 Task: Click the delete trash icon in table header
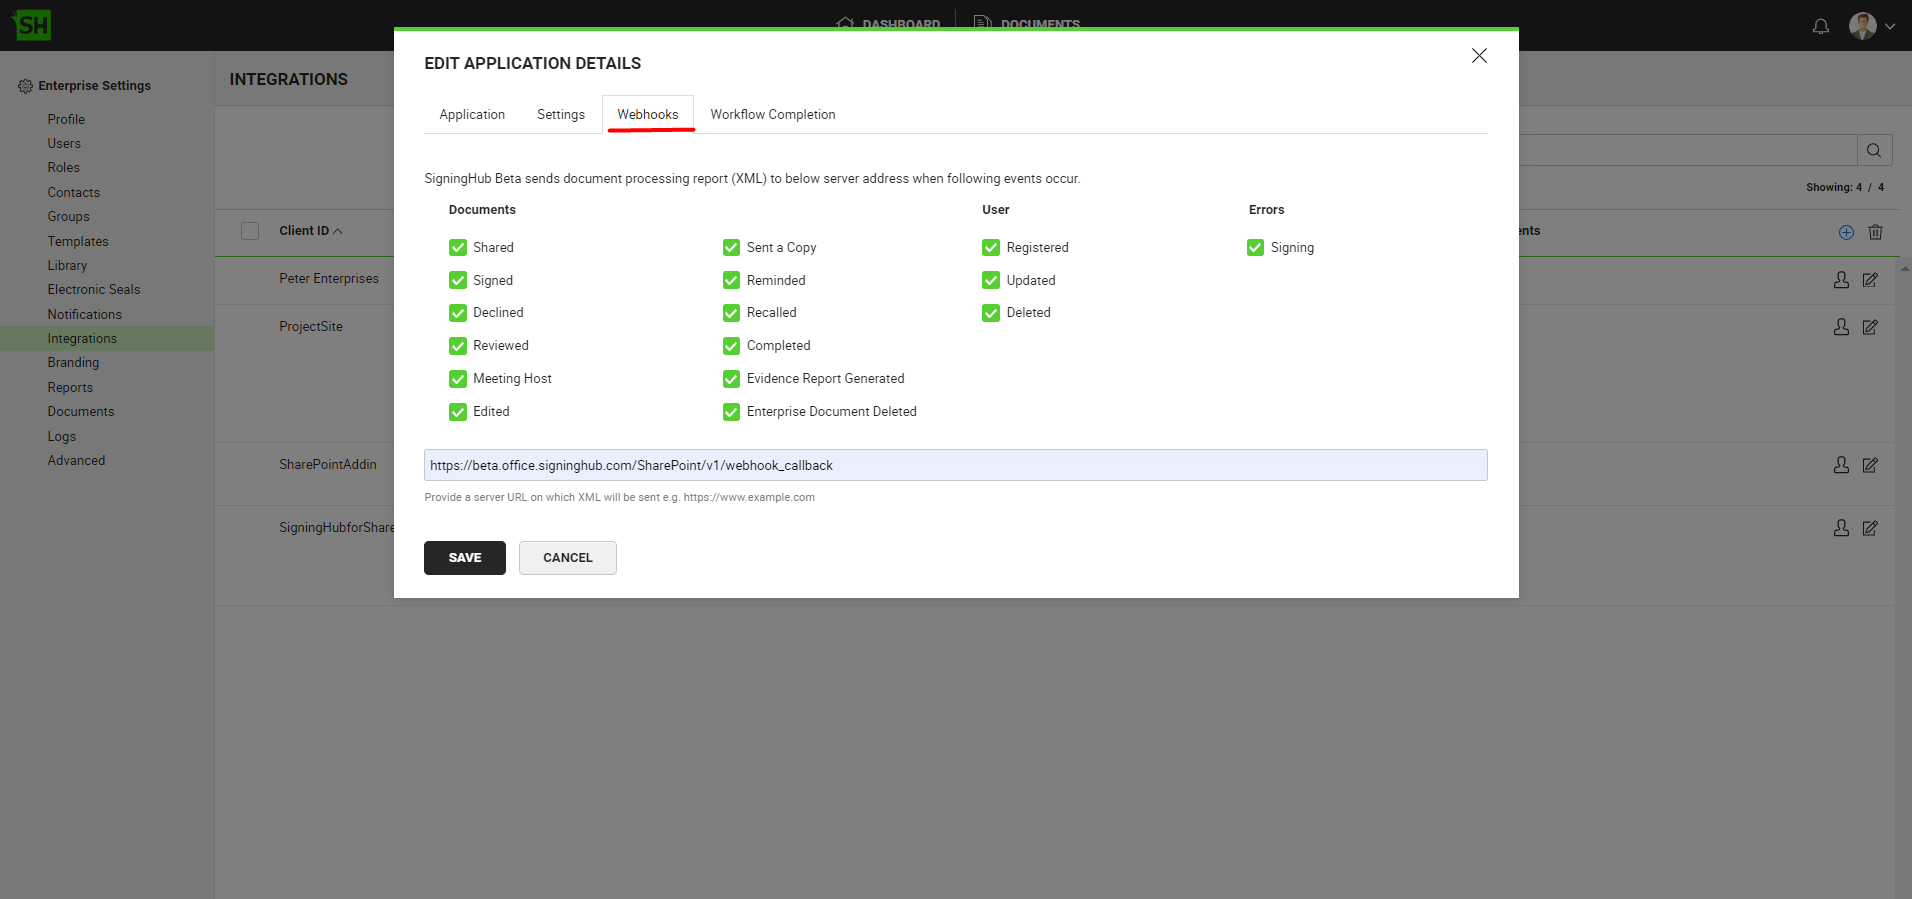click(x=1875, y=232)
